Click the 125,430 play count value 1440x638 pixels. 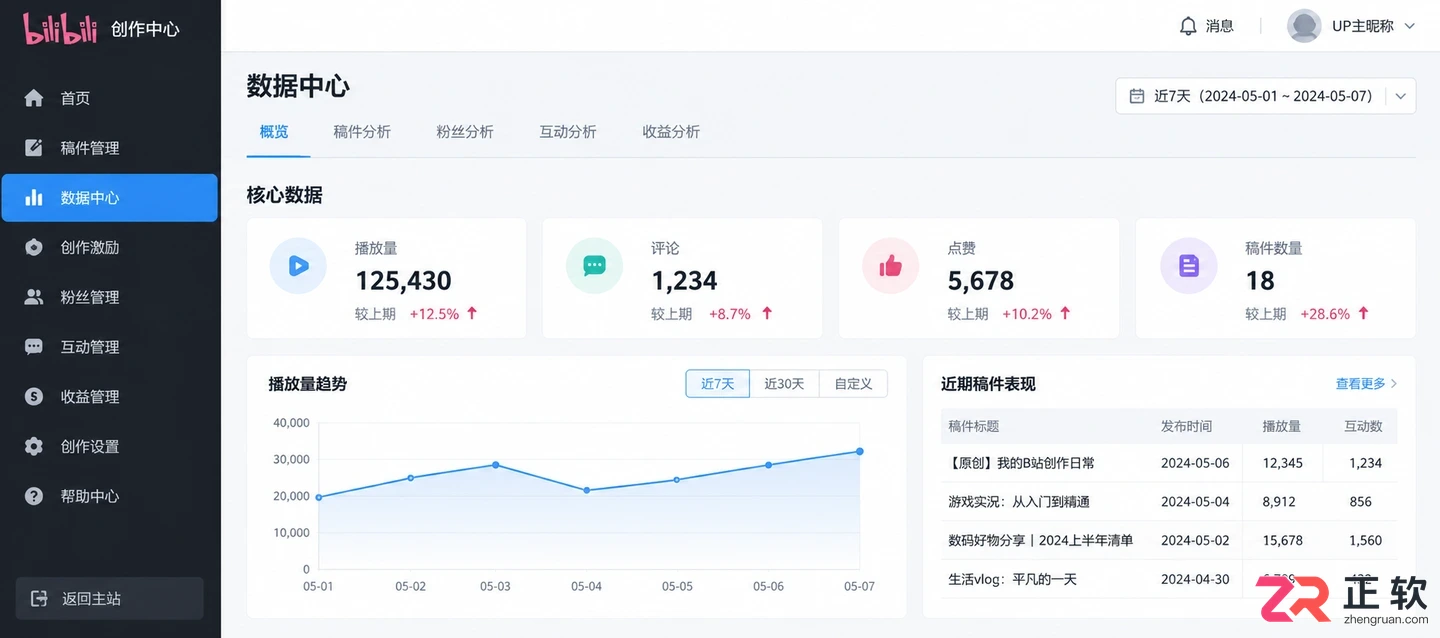[403, 281]
